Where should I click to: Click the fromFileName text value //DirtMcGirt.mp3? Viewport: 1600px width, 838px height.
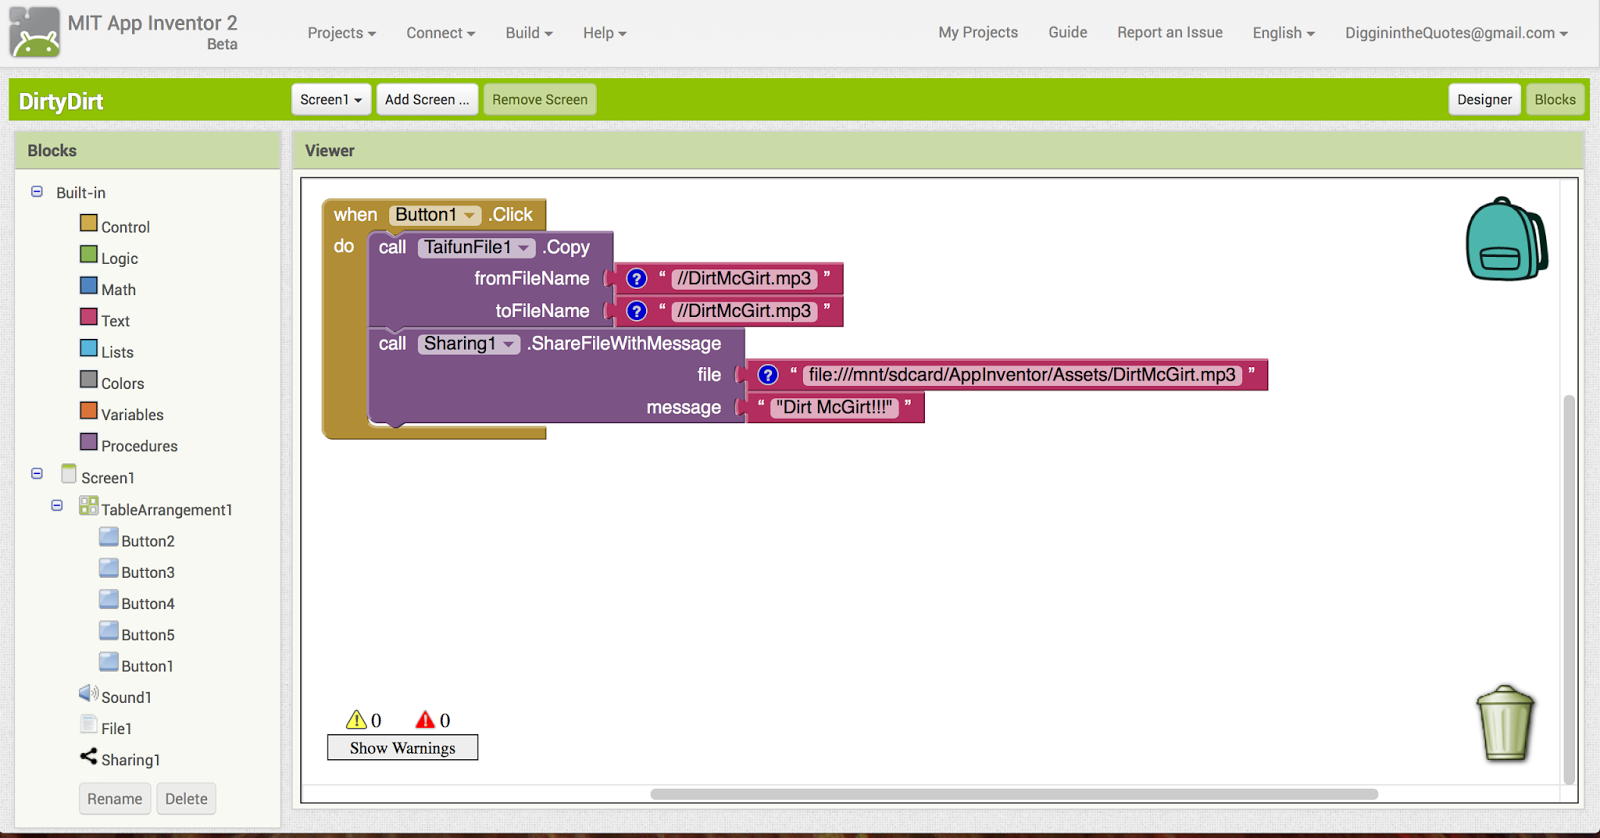tap(744, 279)
